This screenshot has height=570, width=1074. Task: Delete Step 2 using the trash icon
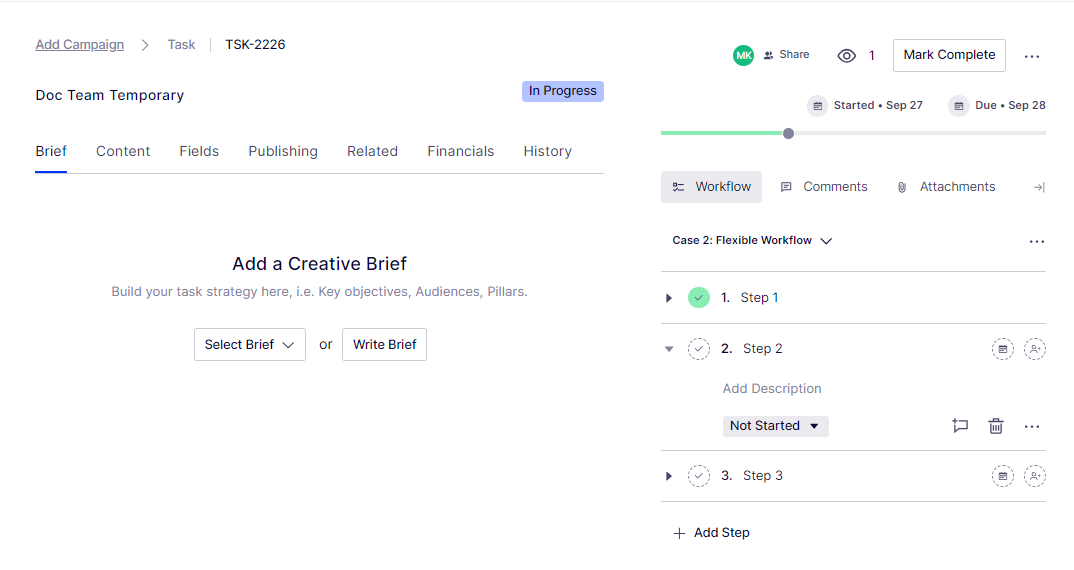click(x=996, y=426)
